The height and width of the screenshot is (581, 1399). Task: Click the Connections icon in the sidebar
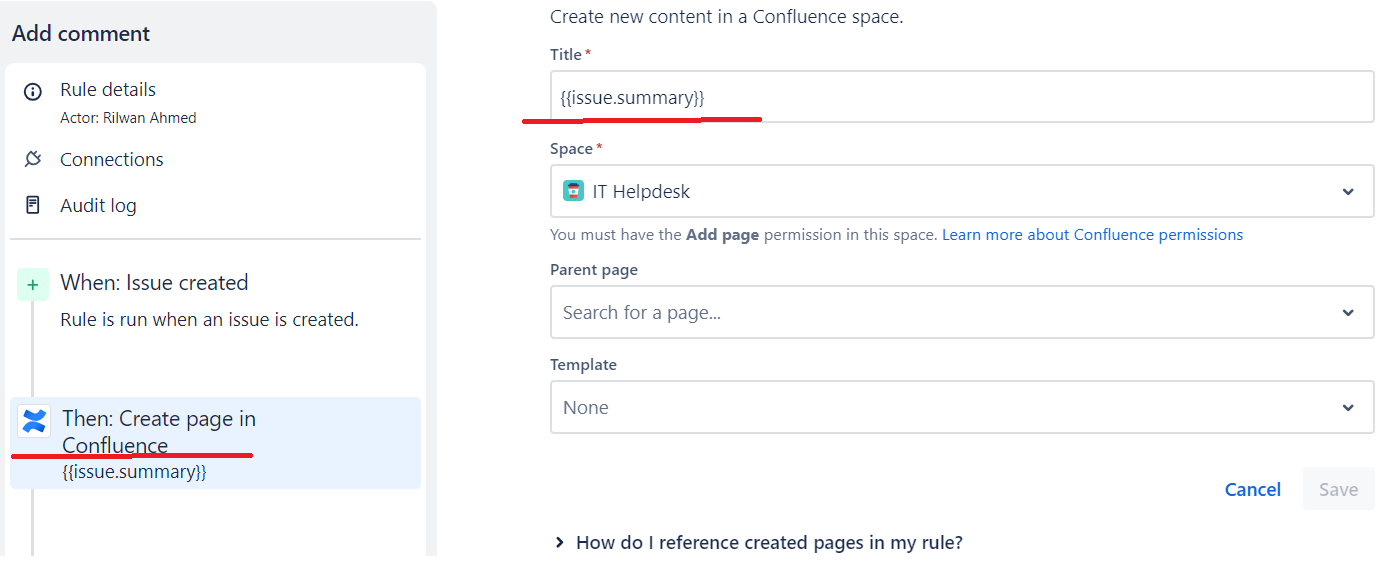[x=31, y=159]
